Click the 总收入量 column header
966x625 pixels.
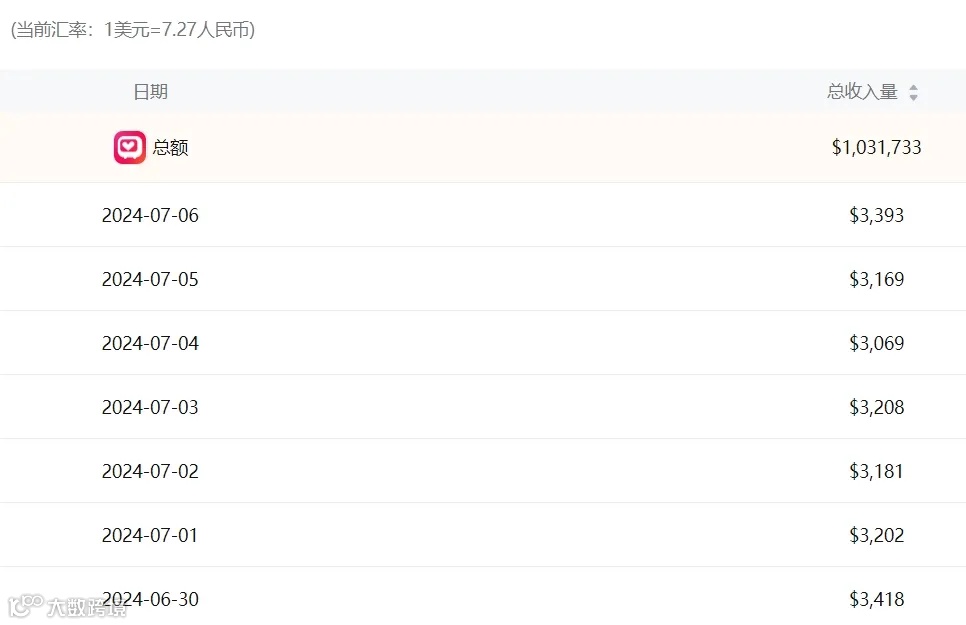[862, 92]
